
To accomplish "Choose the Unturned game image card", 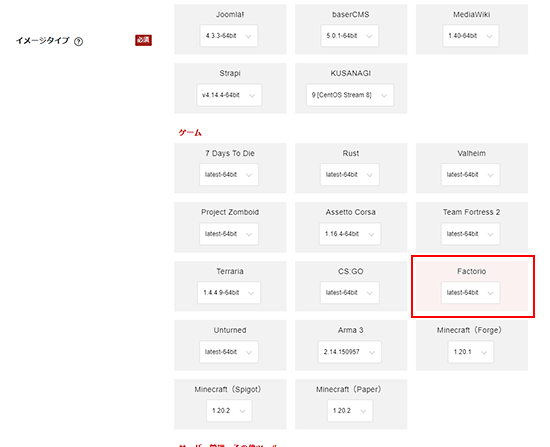I will [x=230, y=345].
